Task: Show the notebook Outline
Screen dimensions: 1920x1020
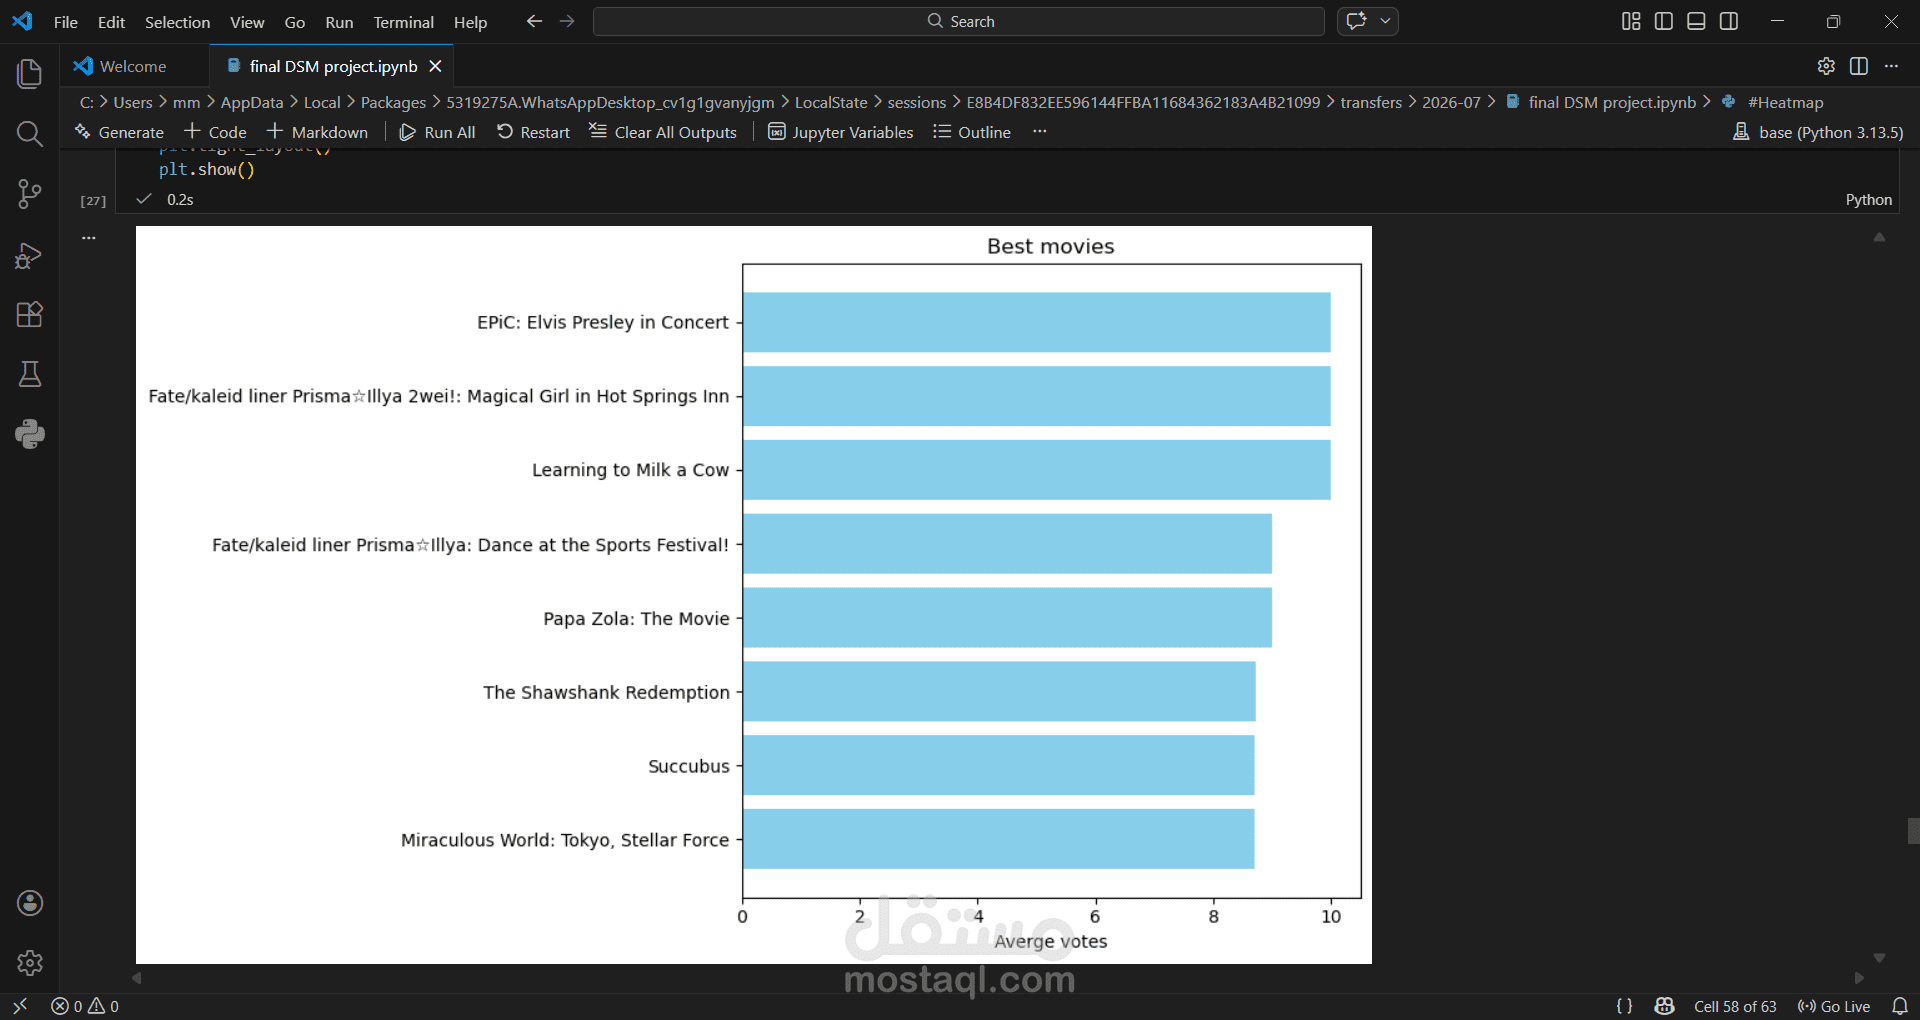Action: [972, 132]
